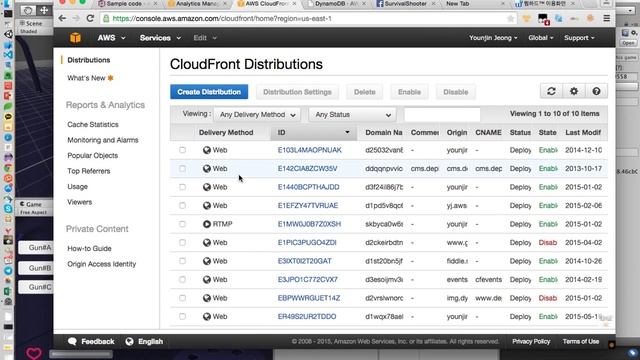The height and width of the screenshot is (360, 640).
Task: Open the Younjin Jeong account menu
Action: click(x=493, y=38)
